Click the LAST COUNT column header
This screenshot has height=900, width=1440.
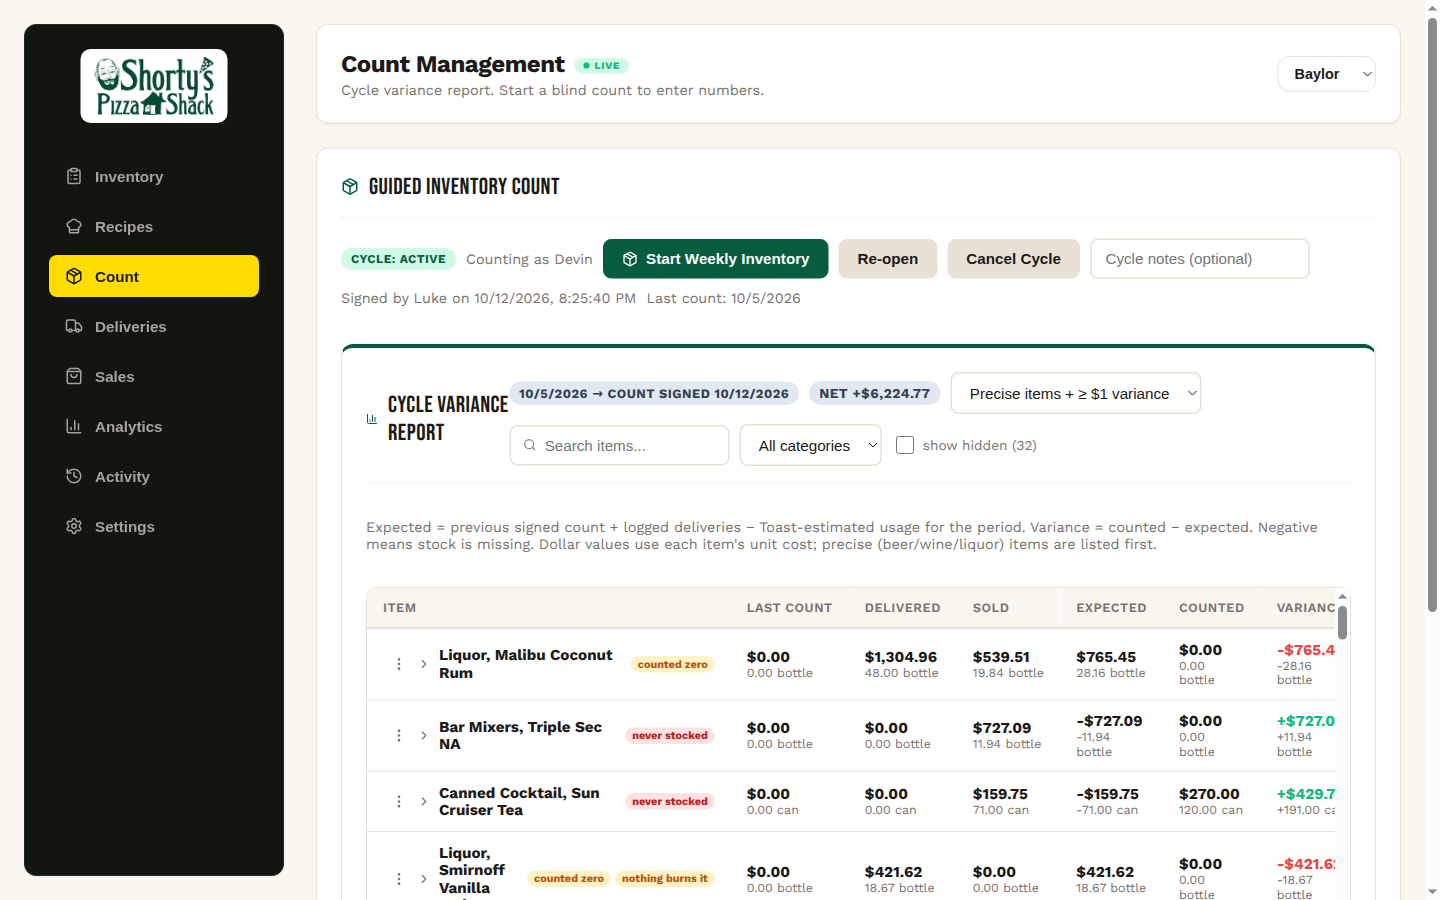(x=789, y=608)
